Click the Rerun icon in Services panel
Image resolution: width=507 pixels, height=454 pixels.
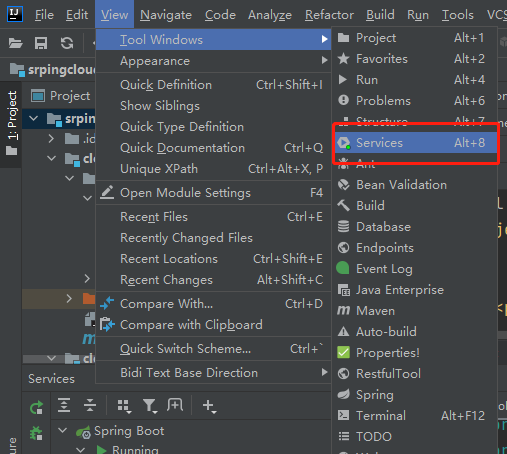point(36,407)
